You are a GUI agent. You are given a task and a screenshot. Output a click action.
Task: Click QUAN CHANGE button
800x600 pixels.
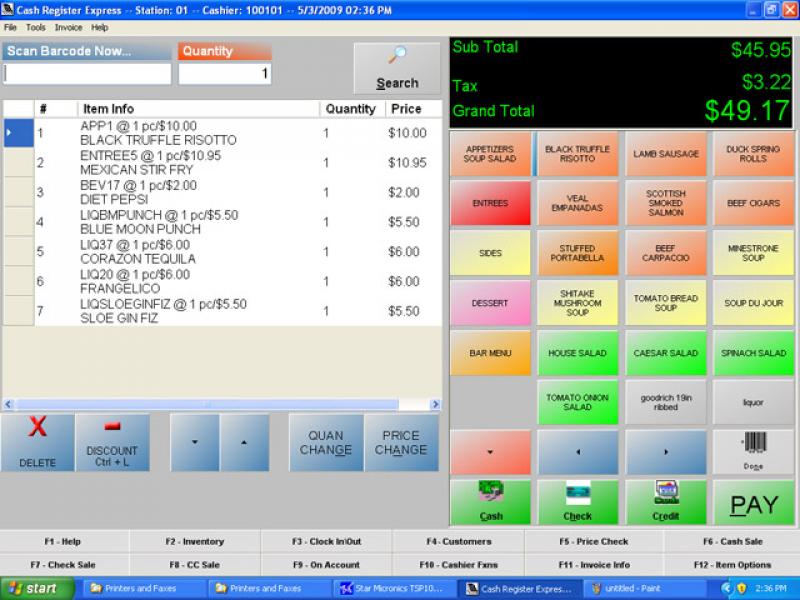(326, 442)
